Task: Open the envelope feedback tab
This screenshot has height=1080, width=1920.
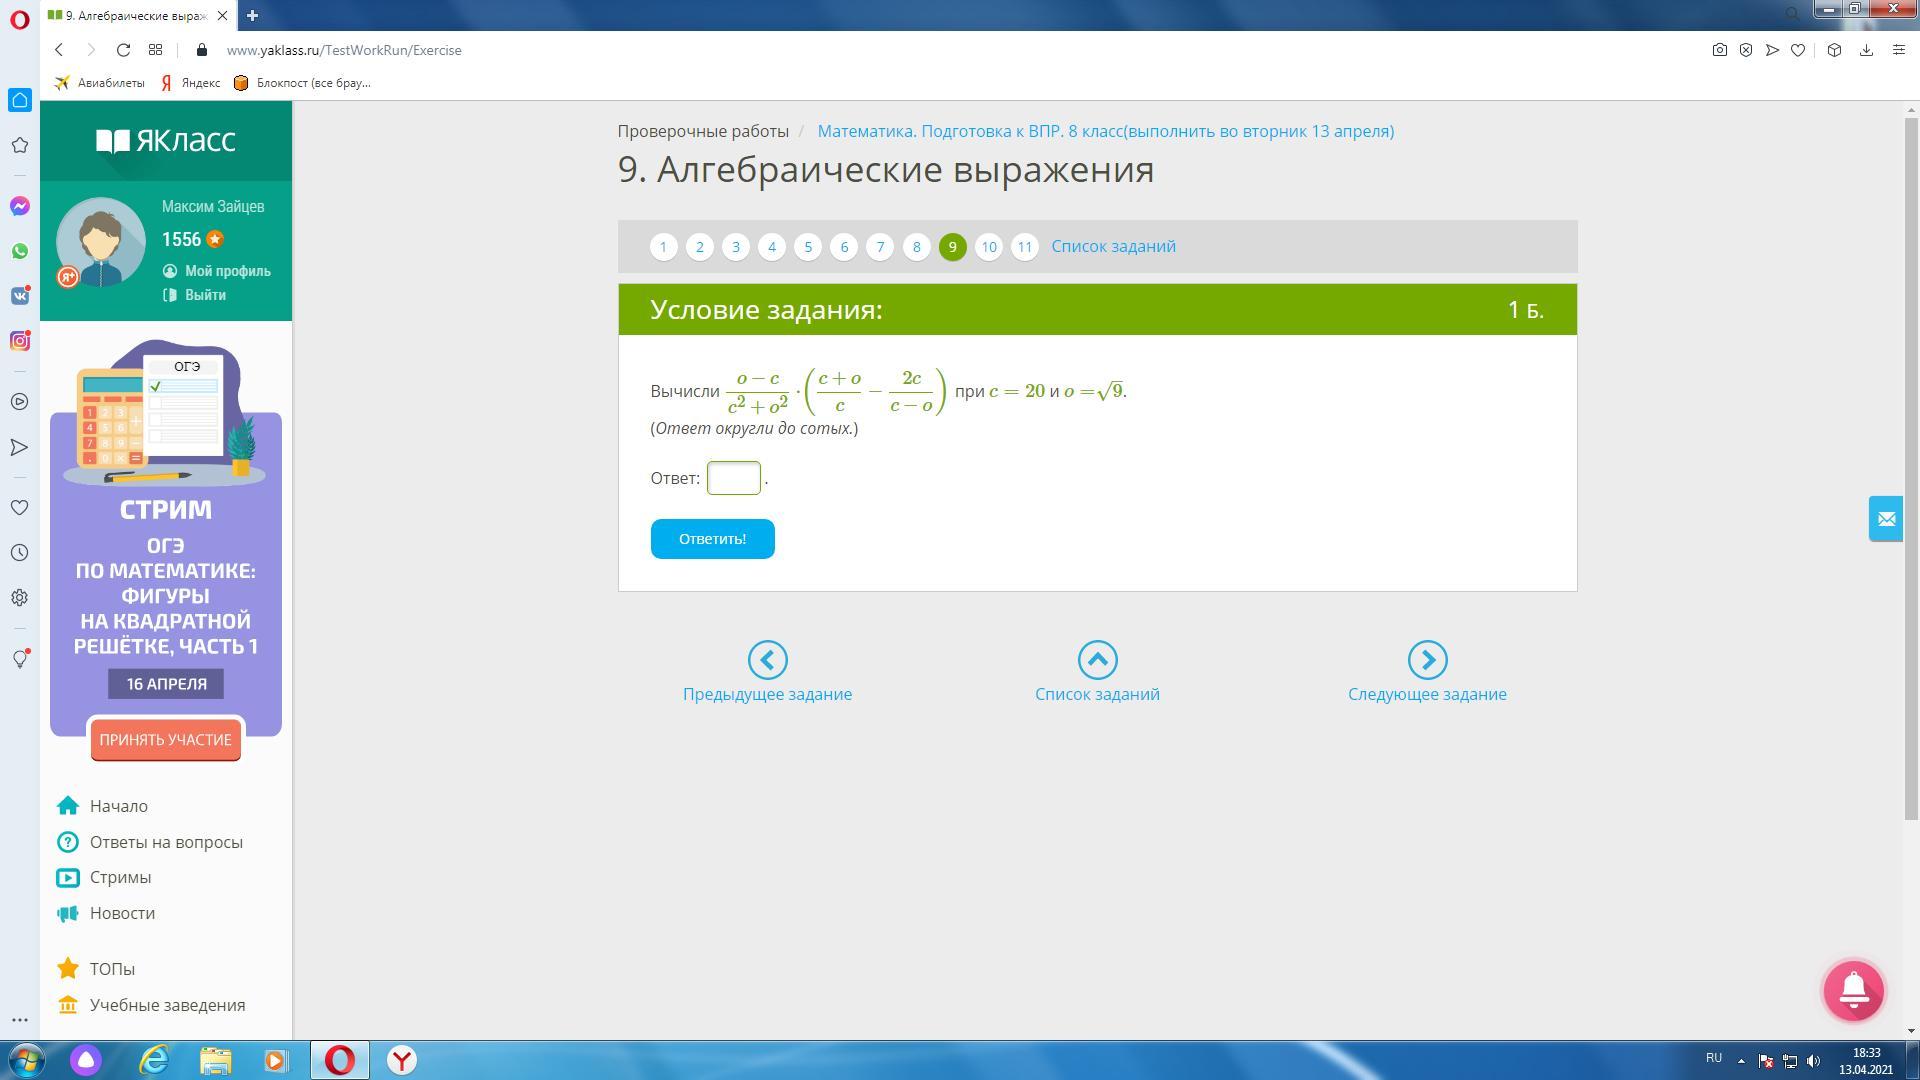Action: (1886, 519)
